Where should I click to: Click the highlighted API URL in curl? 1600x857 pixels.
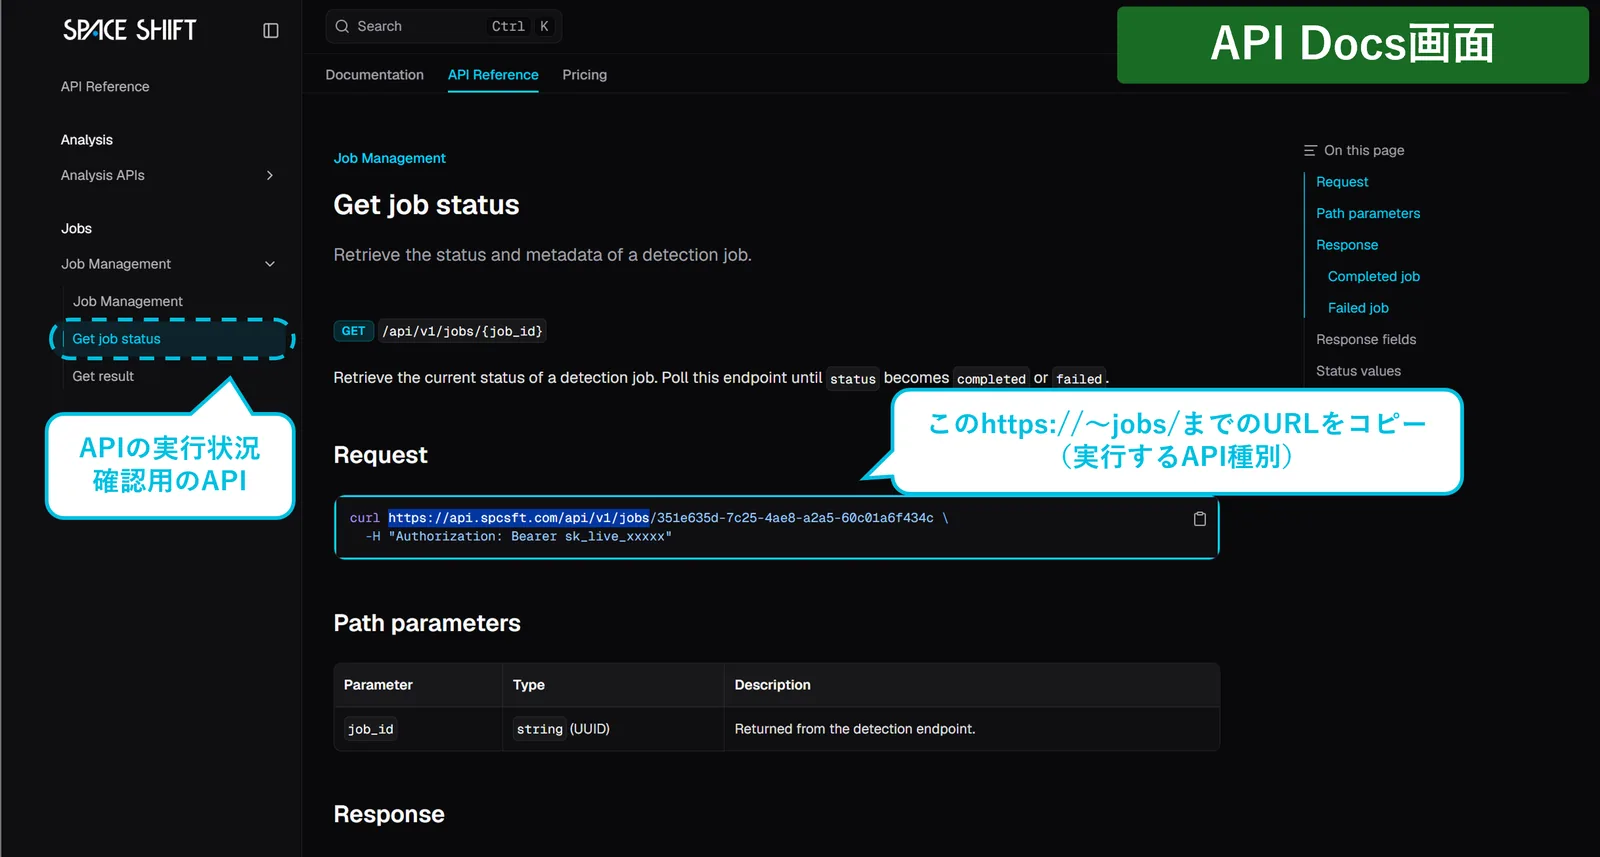click(x=518, y=518)
